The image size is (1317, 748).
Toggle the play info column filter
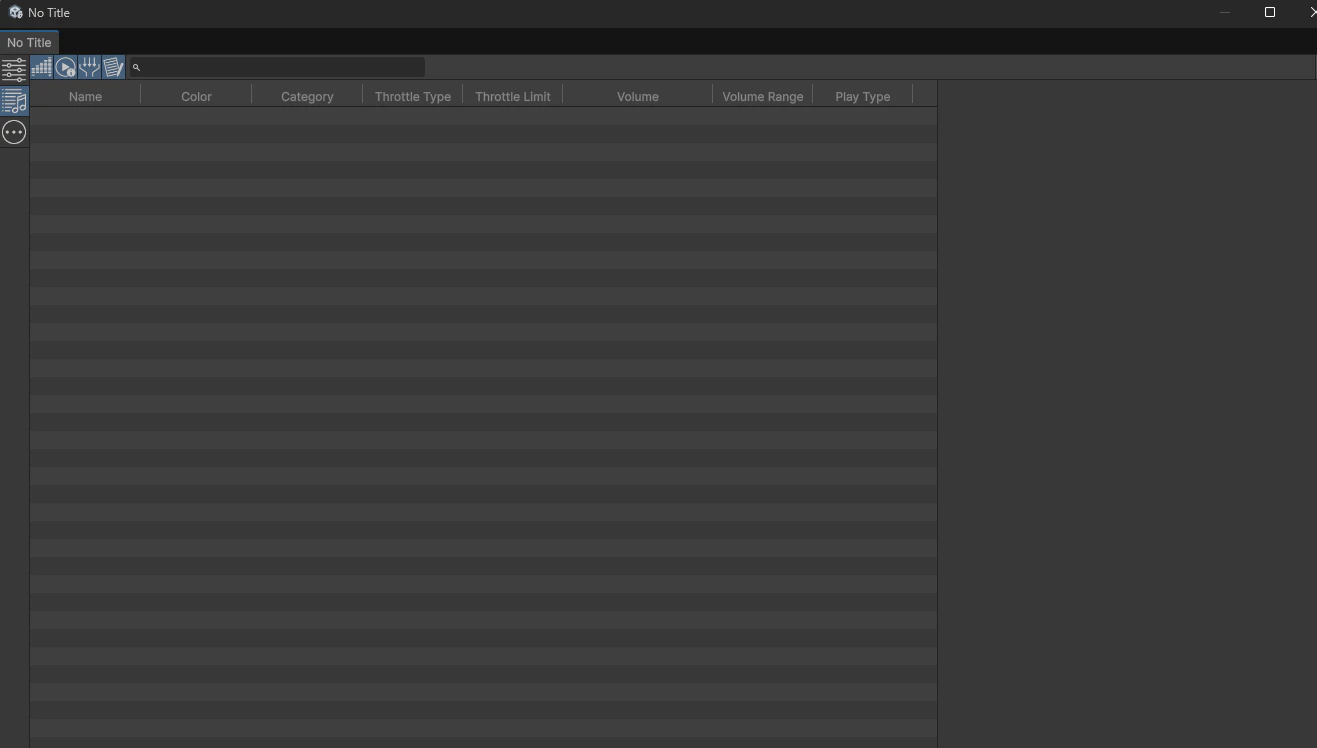[x=65, y=67]
